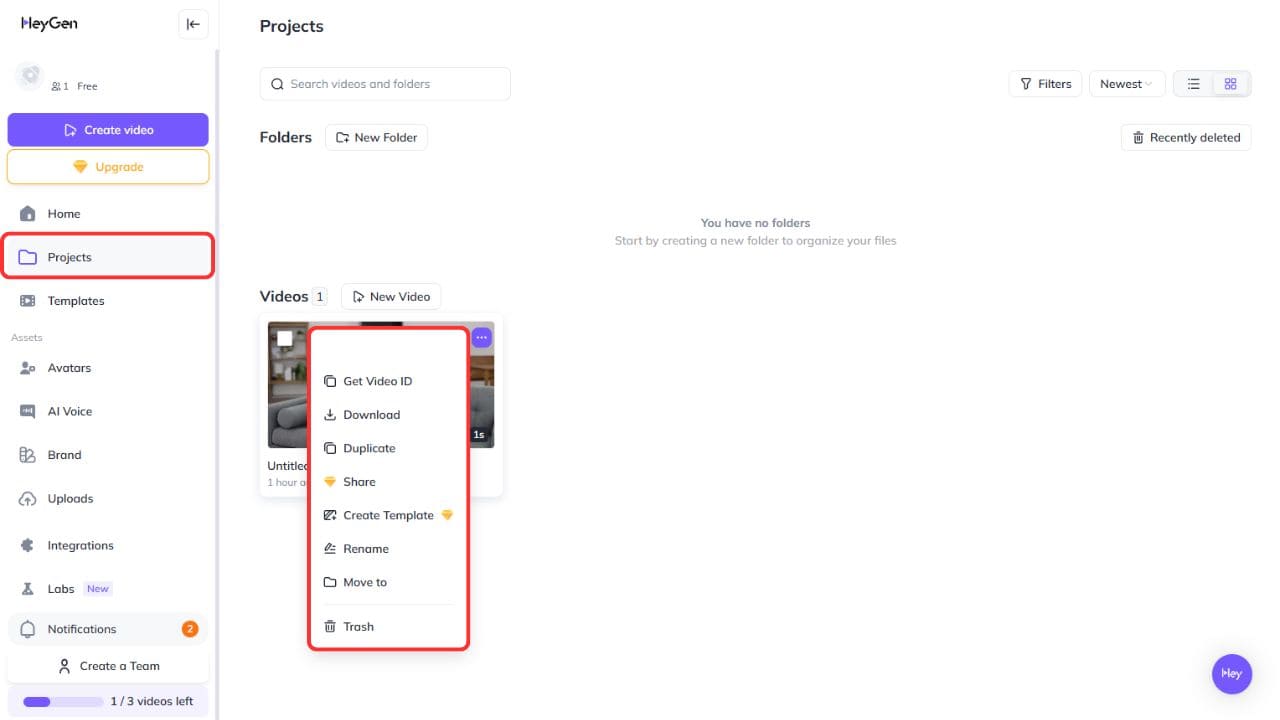Open Integrations from the sidebar
This screenshot has width=1280, height=720.
80,545
